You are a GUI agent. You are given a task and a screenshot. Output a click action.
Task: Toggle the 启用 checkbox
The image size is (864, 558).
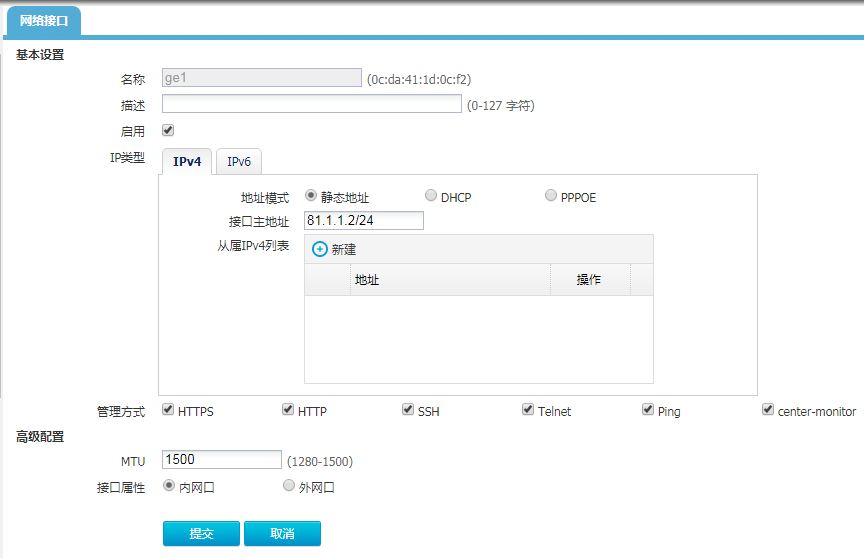coord(168,130)
